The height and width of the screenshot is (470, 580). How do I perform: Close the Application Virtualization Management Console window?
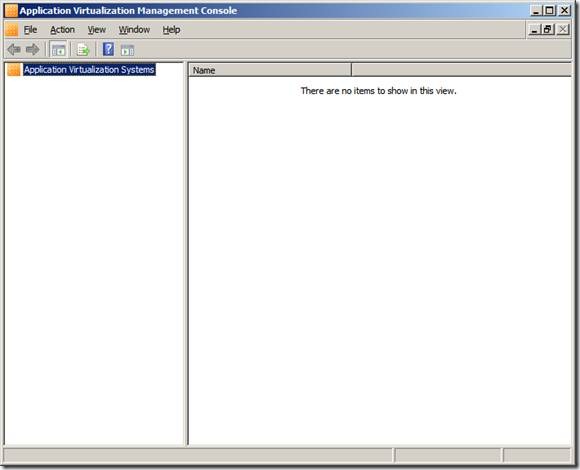[x=564, y=11]
